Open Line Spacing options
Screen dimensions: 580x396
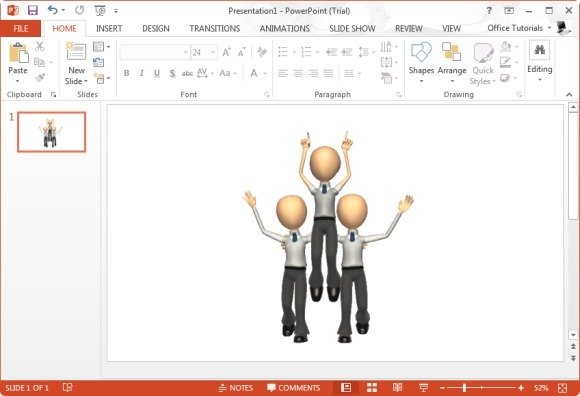(x=365, y=52)
